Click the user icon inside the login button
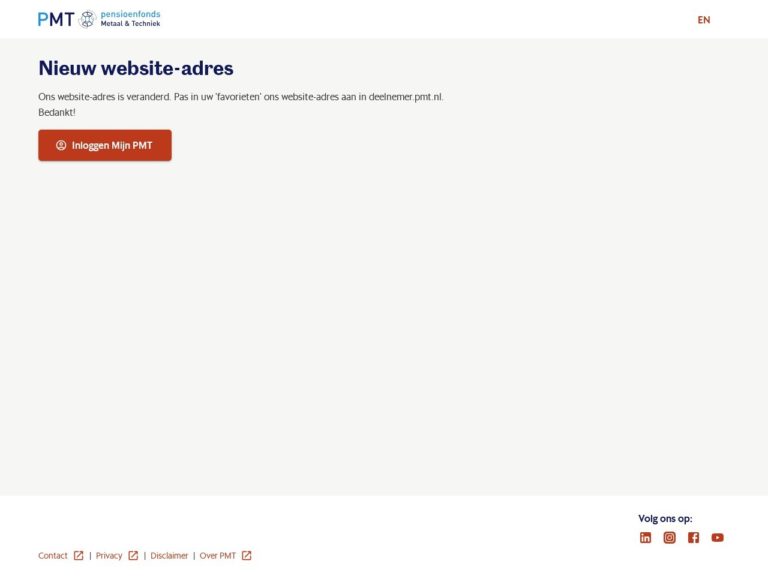Image resolution: width=768 pixels, height=576 pixels. point(61,145)
